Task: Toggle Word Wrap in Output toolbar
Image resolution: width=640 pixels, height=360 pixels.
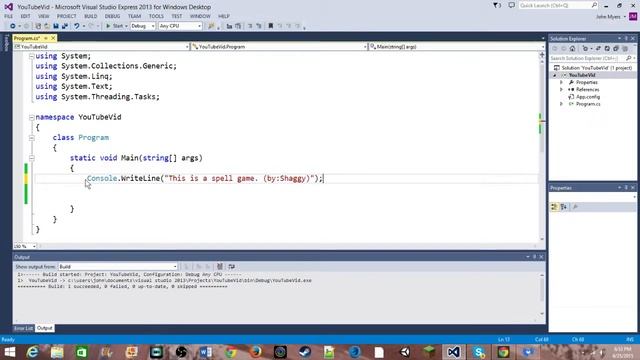Action: 231,267
